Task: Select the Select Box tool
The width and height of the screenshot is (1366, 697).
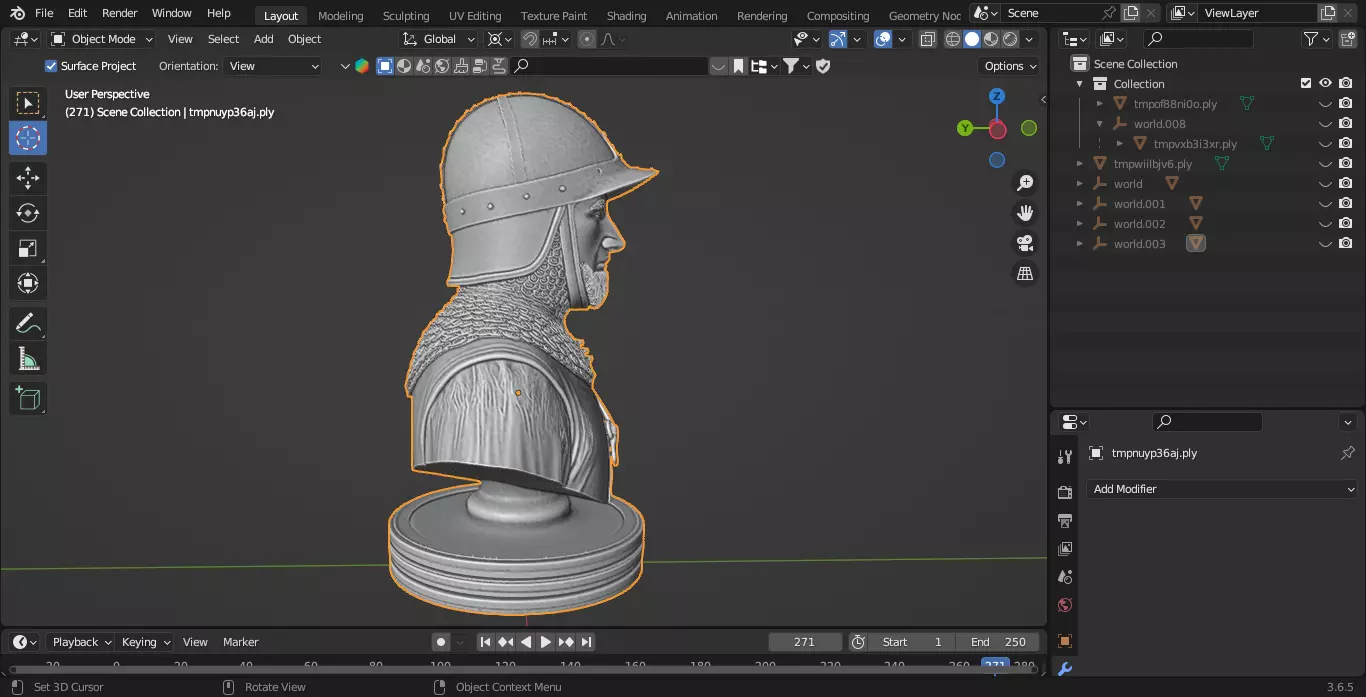Action: coord(28,103)
